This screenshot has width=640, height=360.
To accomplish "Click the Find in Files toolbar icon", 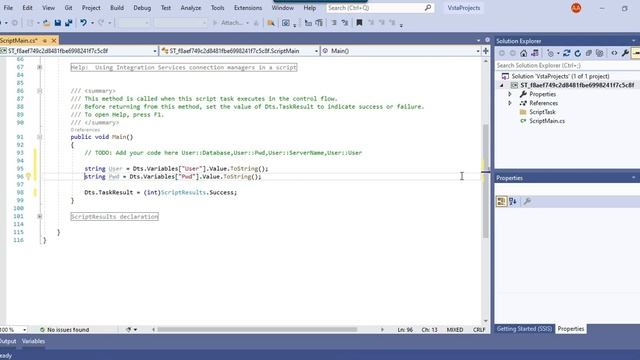I will pyautogui.click(x=271, y=23).
